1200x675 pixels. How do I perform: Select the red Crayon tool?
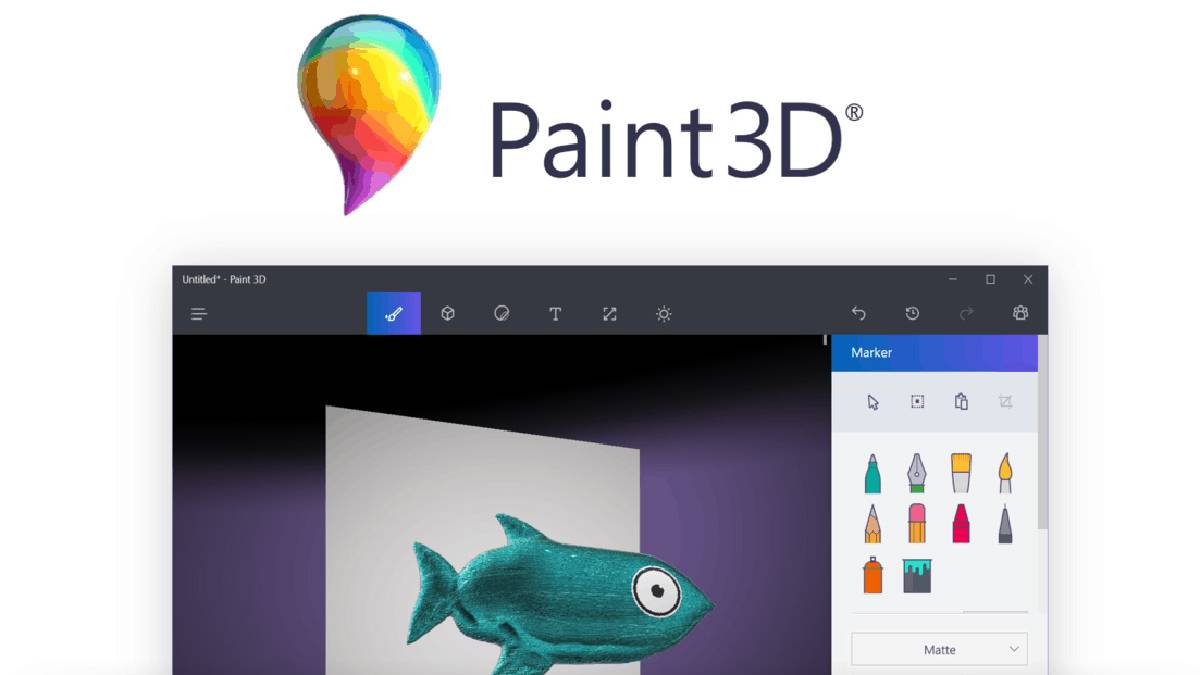tap(961, 523)
